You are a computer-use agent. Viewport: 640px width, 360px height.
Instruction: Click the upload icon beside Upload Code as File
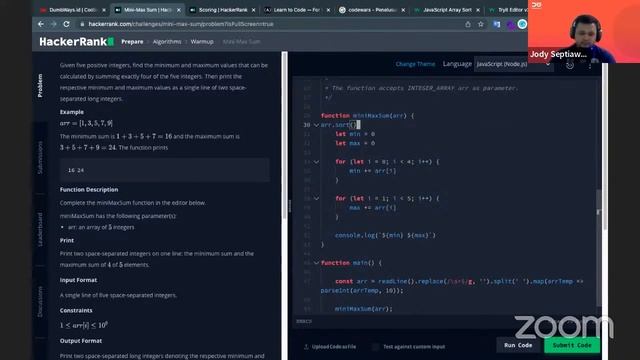(306, 347)
